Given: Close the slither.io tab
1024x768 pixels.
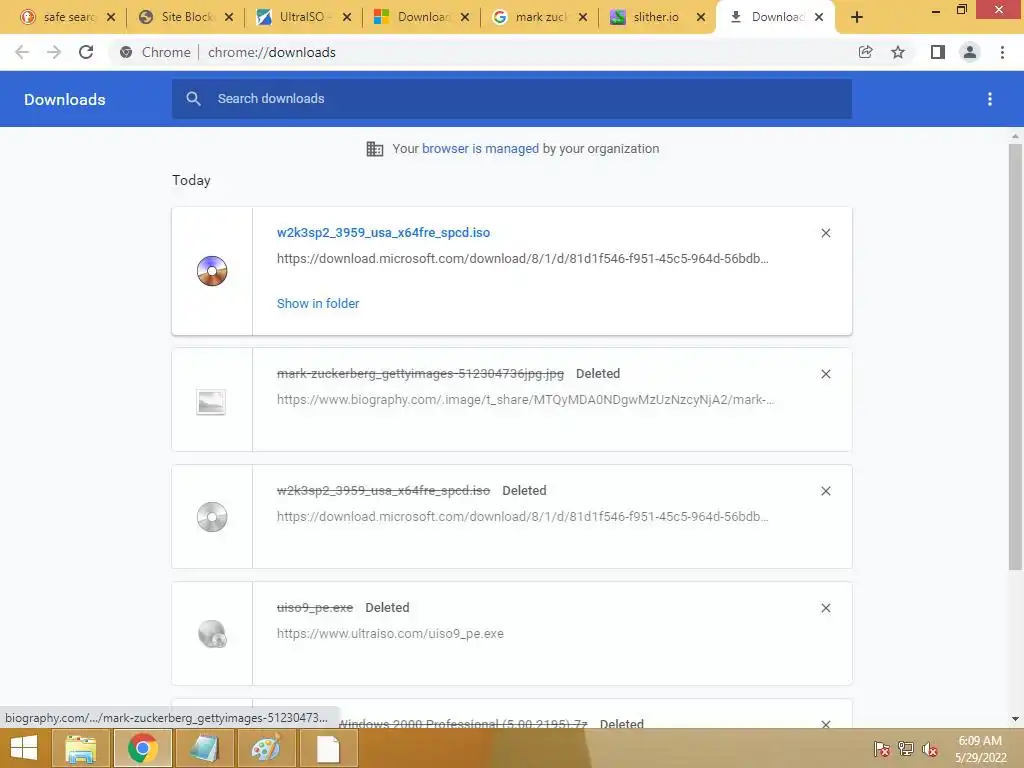Looking at the screenshot, I should pos(701,17).
